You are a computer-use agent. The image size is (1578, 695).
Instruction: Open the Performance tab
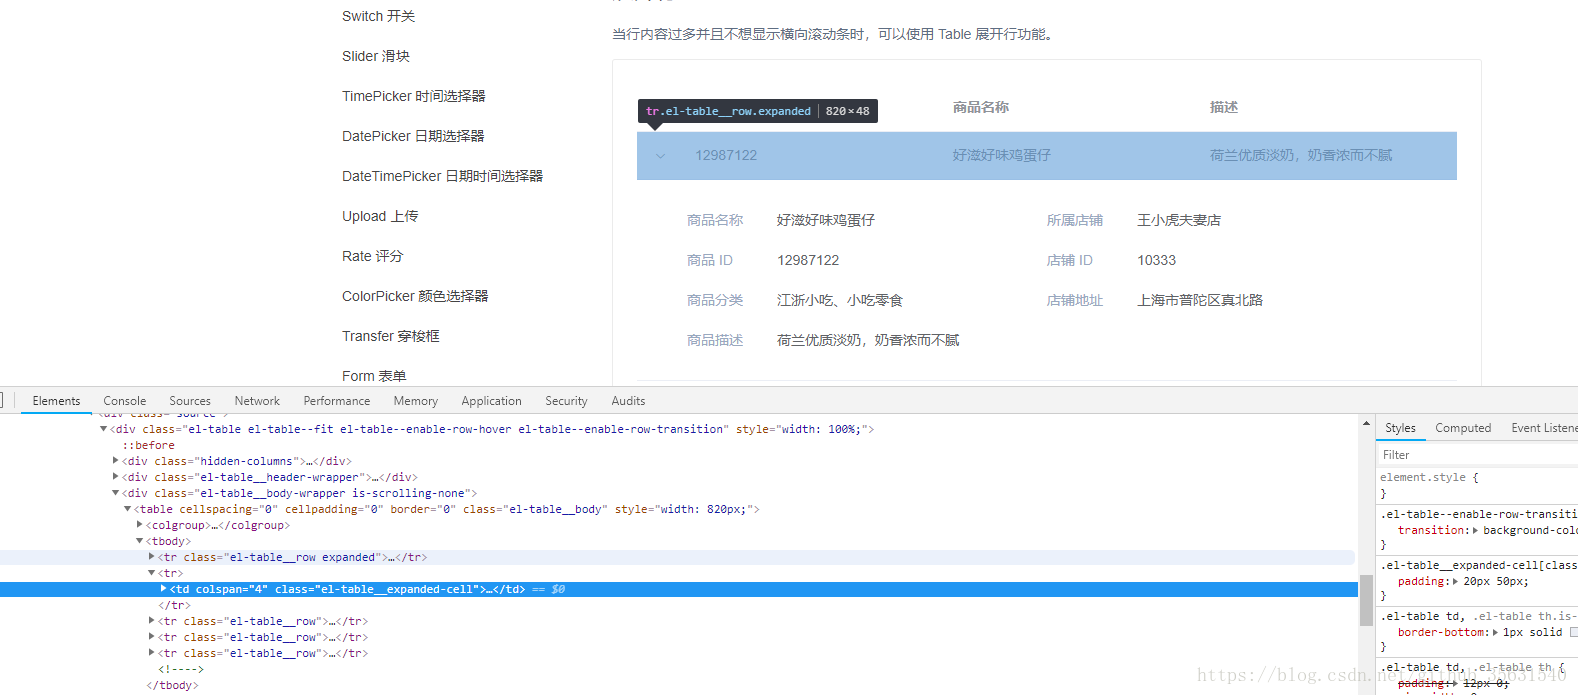(x=337, y=401)
